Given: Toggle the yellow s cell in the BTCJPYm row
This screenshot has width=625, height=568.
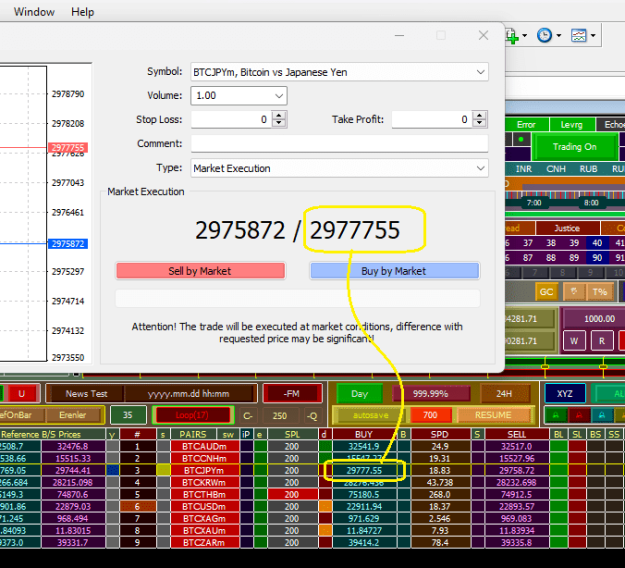Looking at the screenshot, I should pyautogui.click(x=163, y=470).
